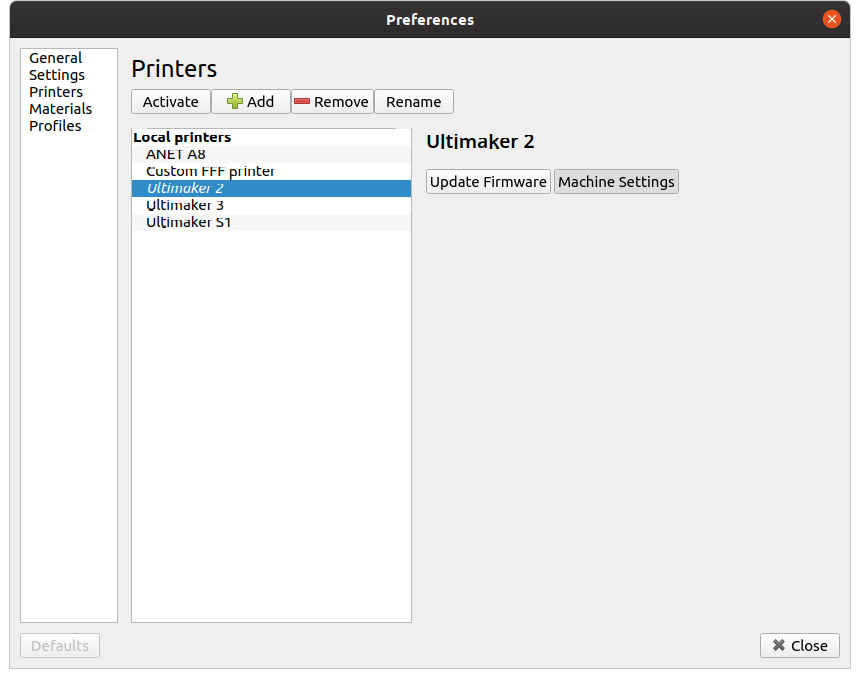Add a new printer

click(251, 101)
